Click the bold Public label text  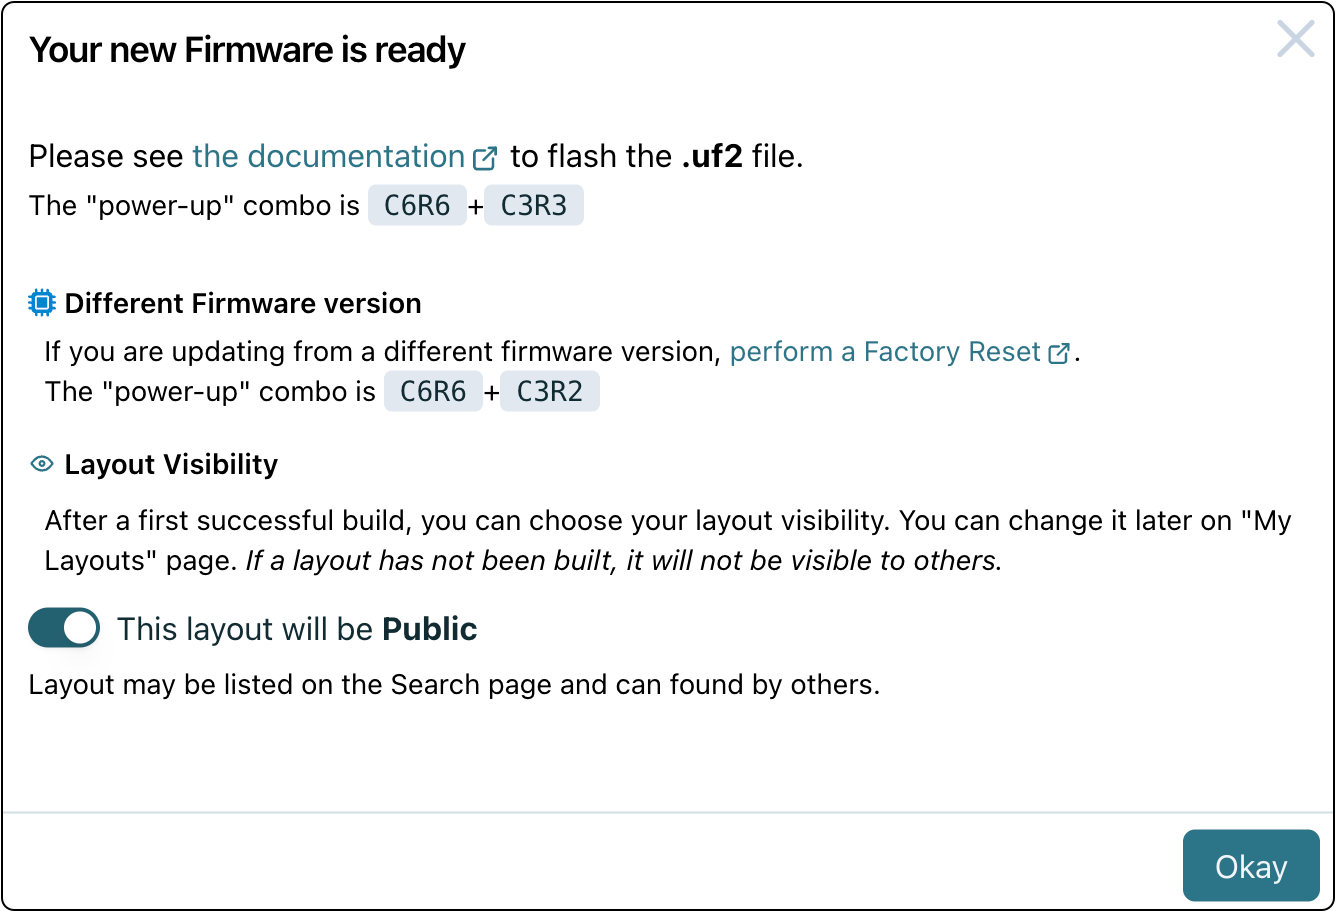point(430,628)
